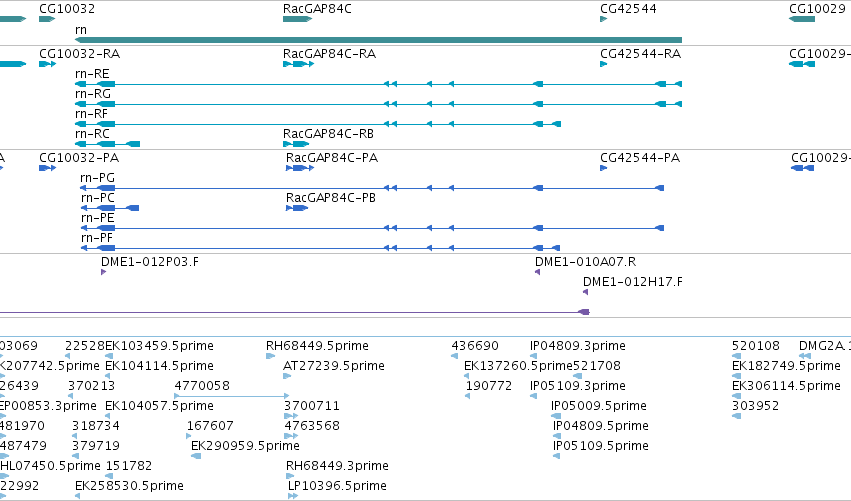Select the RH68449.3prime EST label
The image size is (851, 501).
tap(338, 467)
